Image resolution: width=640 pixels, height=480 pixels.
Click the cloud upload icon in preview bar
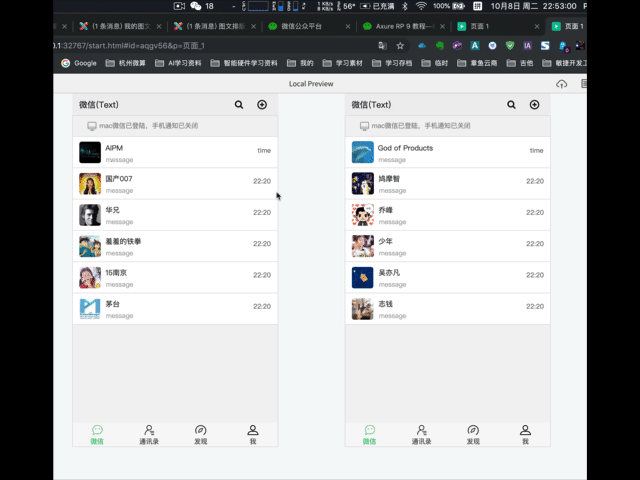coord(562,84)
